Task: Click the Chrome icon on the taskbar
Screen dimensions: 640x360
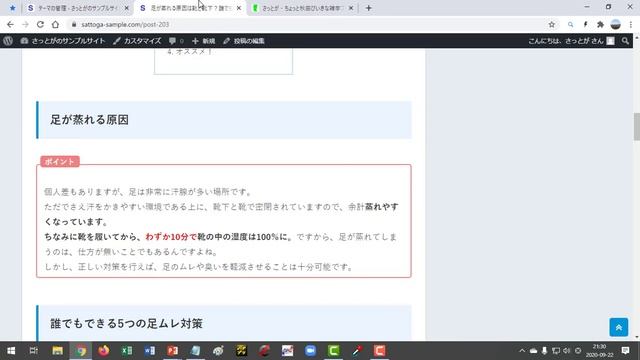Action: tap(80, 351)
